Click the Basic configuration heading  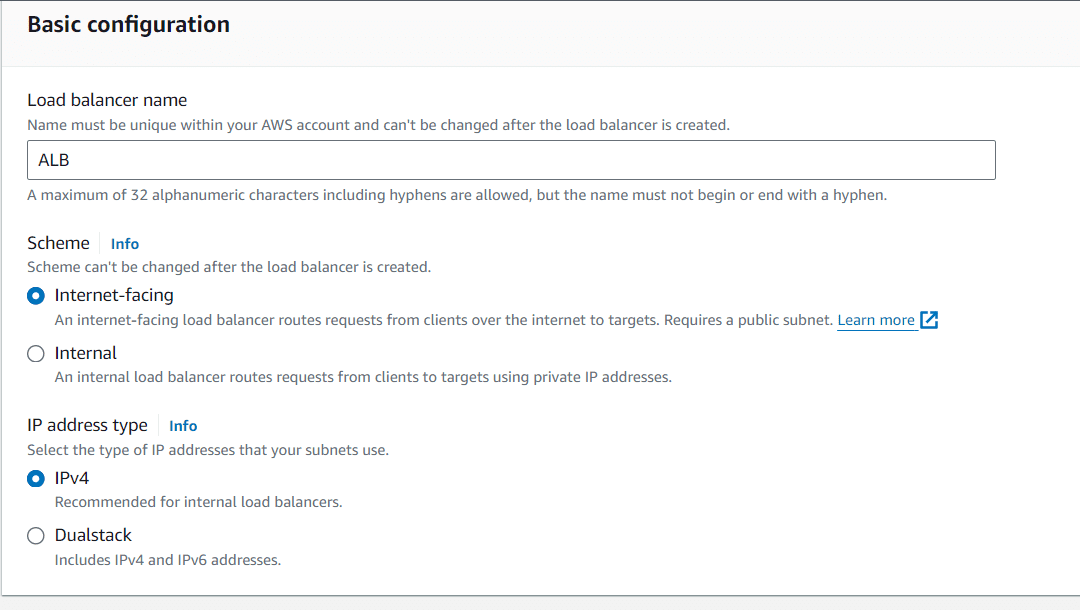pyautogui.click(x=128, y=25)
